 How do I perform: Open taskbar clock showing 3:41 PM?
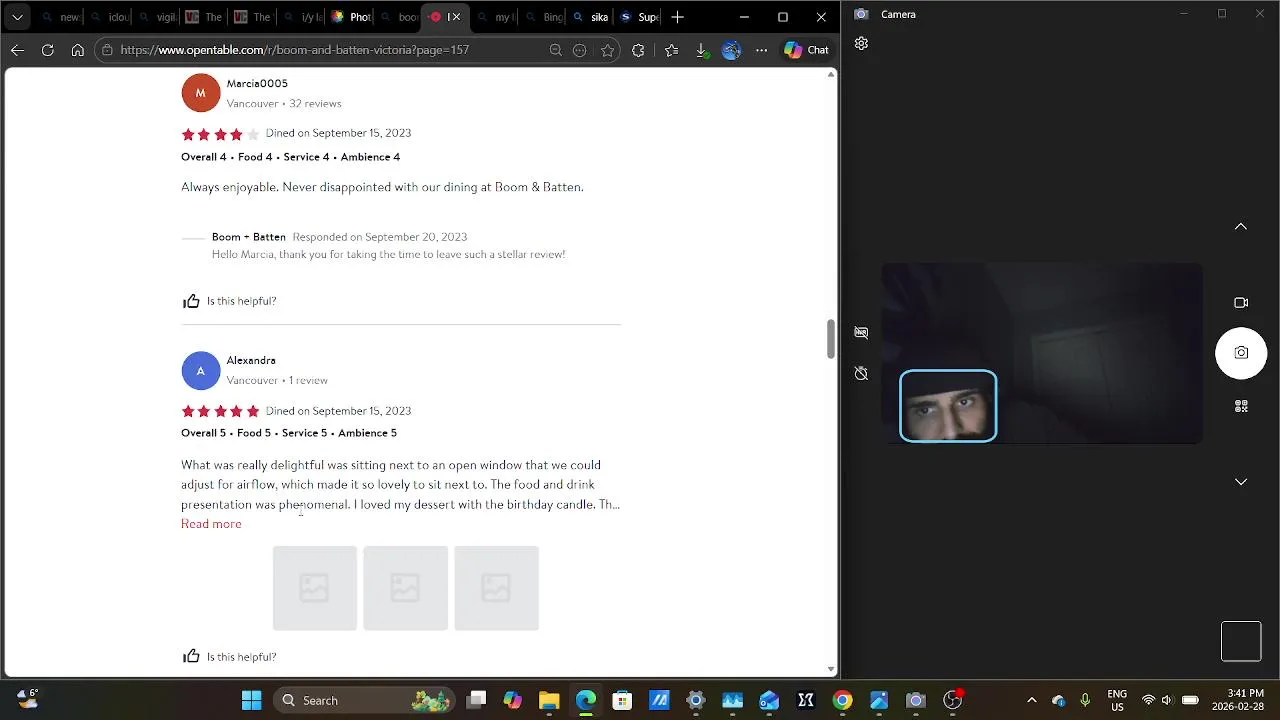tap(1237, 700)
